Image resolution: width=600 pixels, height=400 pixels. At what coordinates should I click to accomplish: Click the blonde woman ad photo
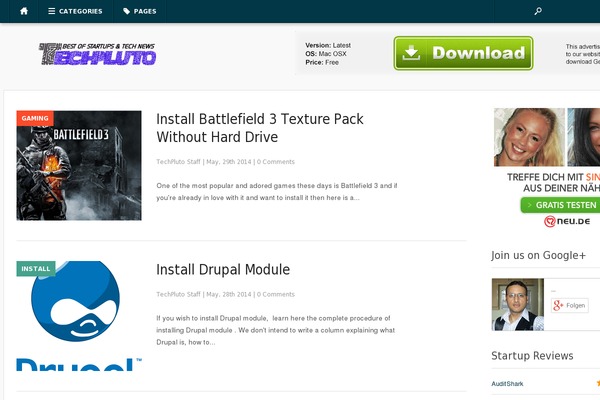(x=529, y=137)
